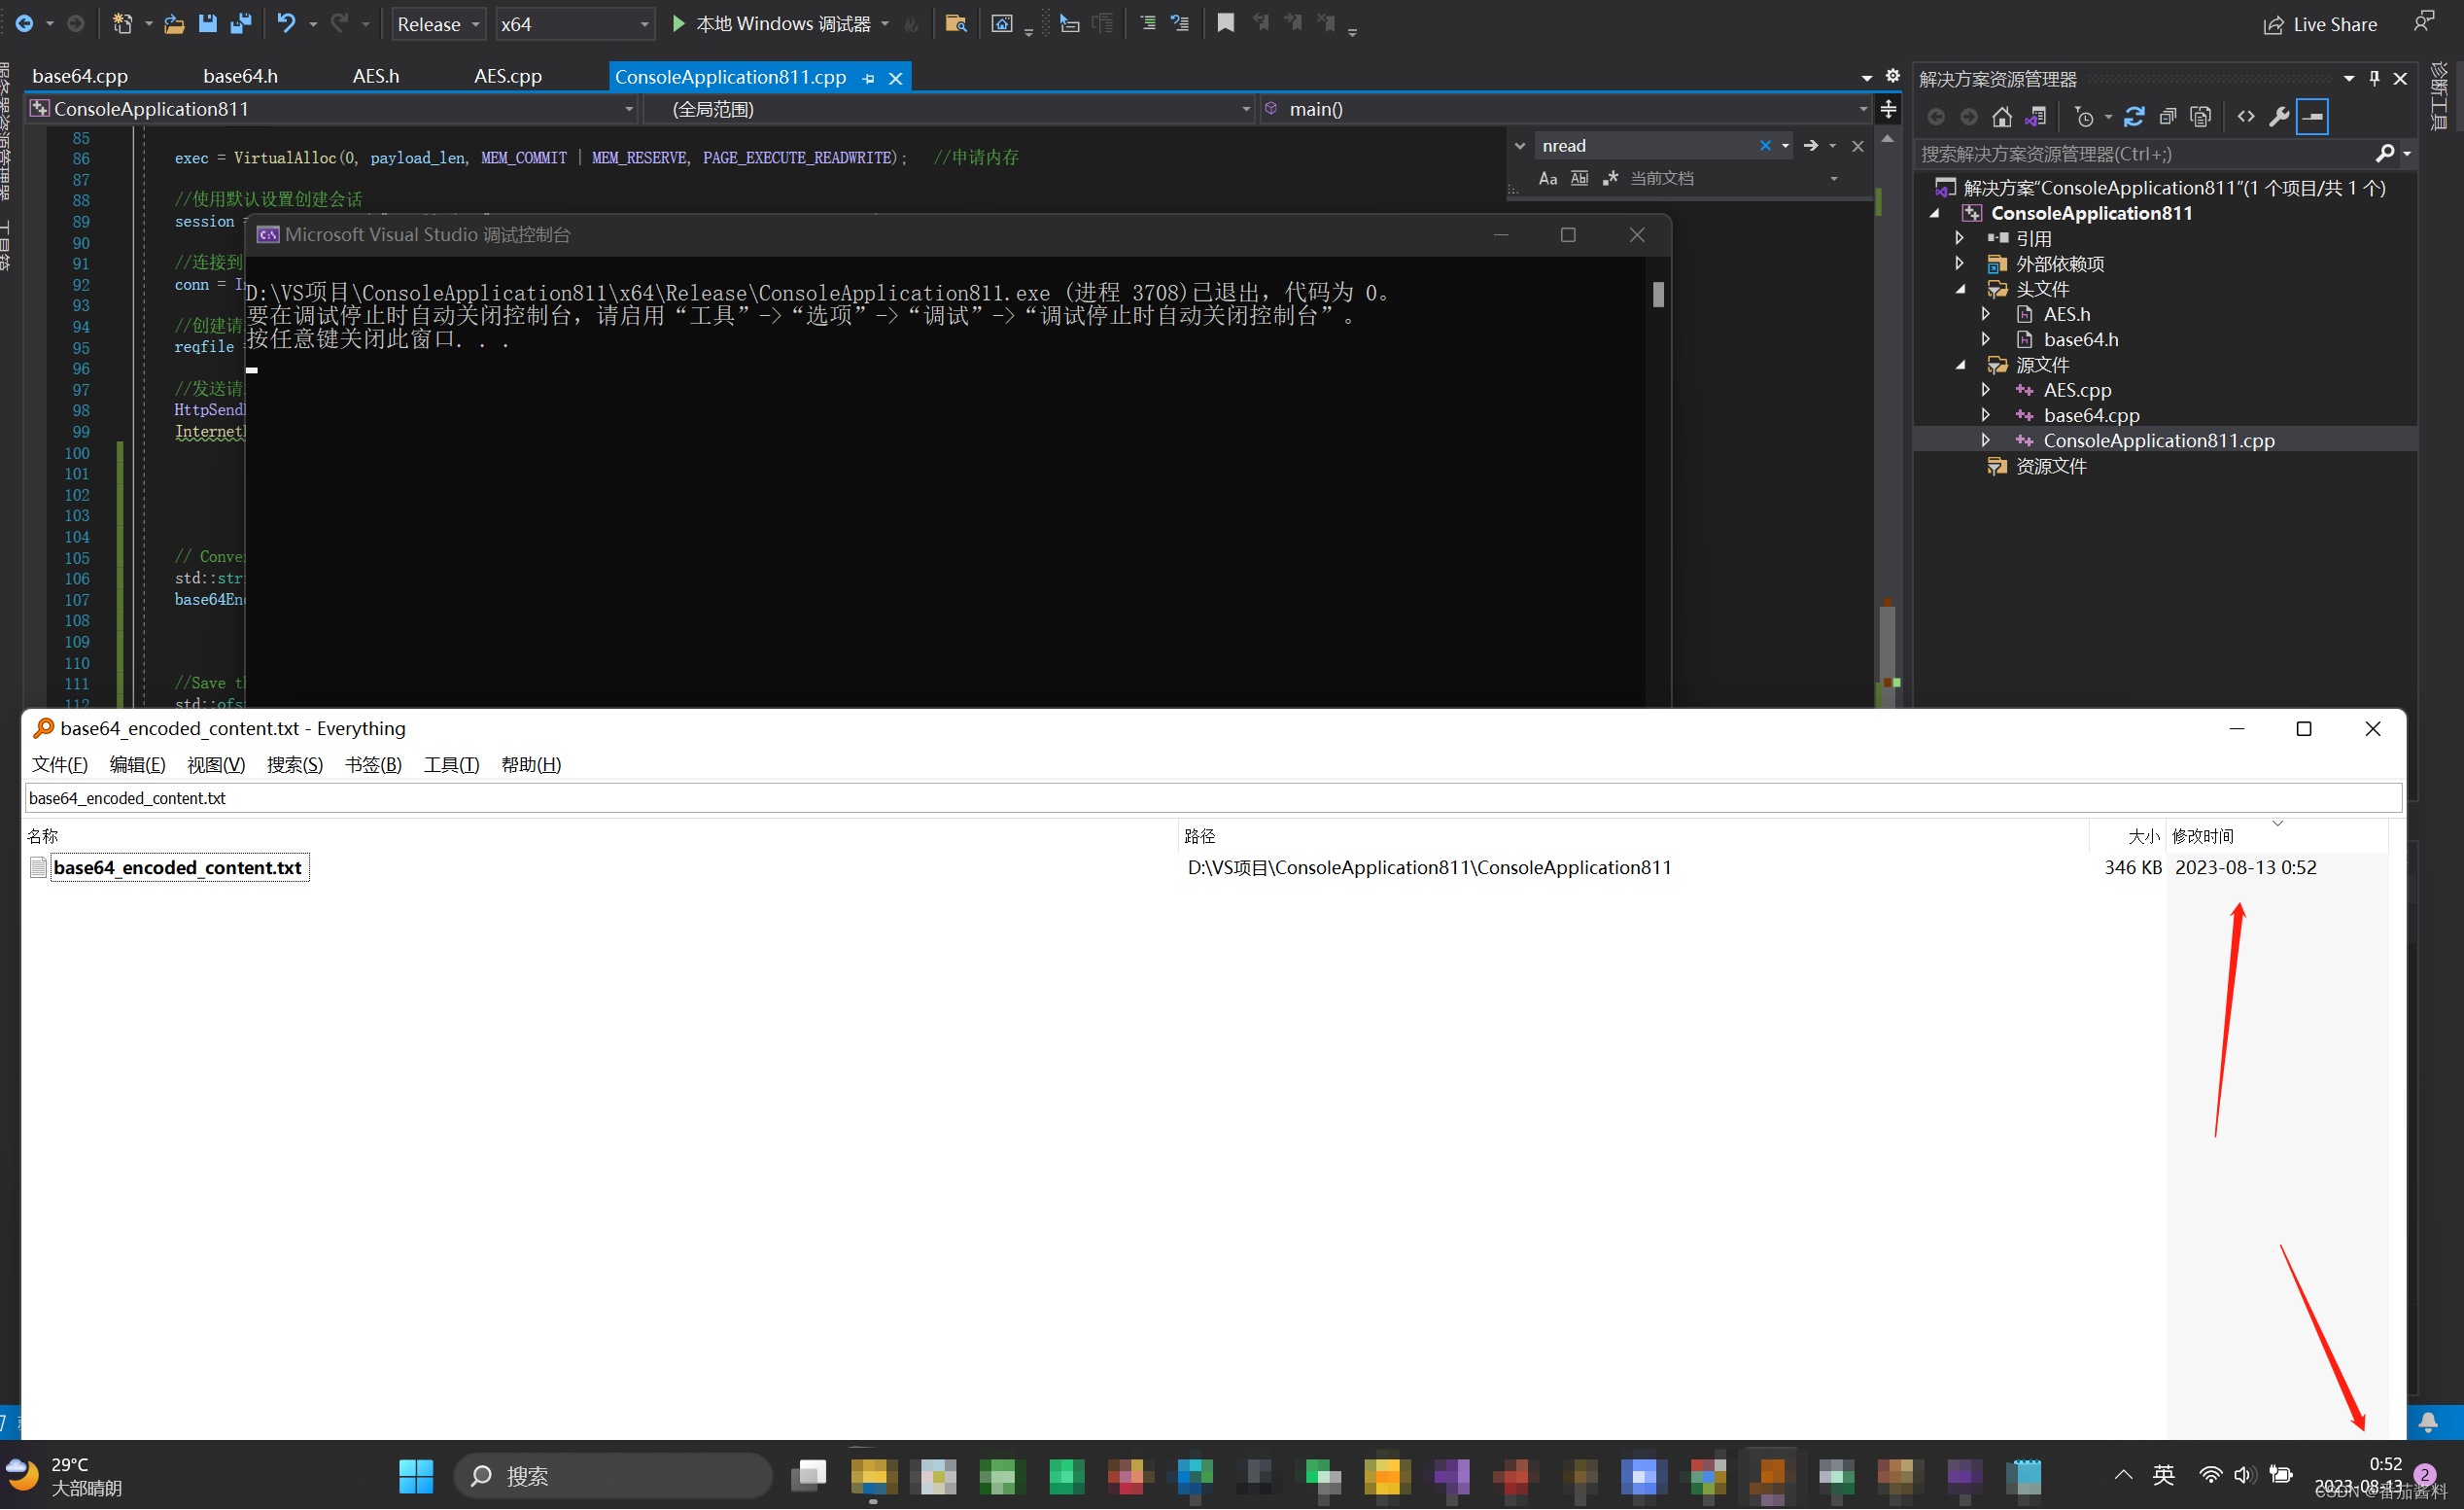
Task: Toggle whole word matching in find
Action: [1579, 178]
